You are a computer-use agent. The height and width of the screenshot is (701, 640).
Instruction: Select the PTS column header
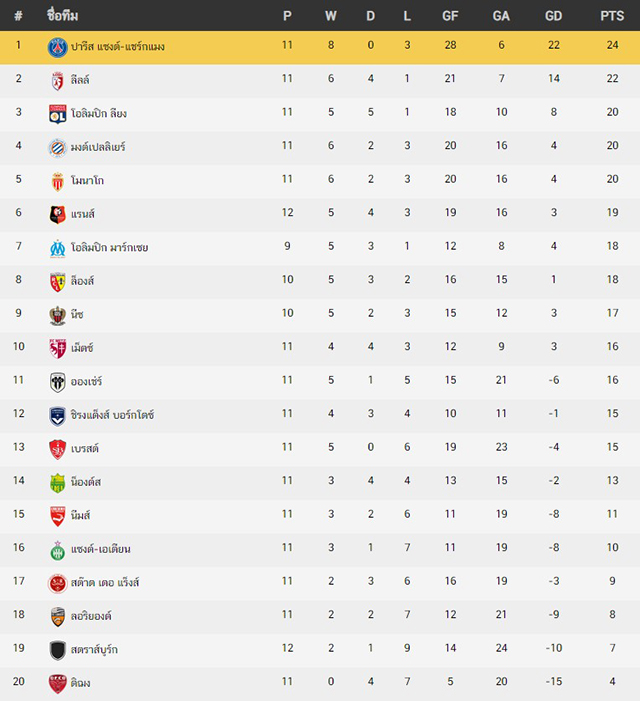(612, 16)
